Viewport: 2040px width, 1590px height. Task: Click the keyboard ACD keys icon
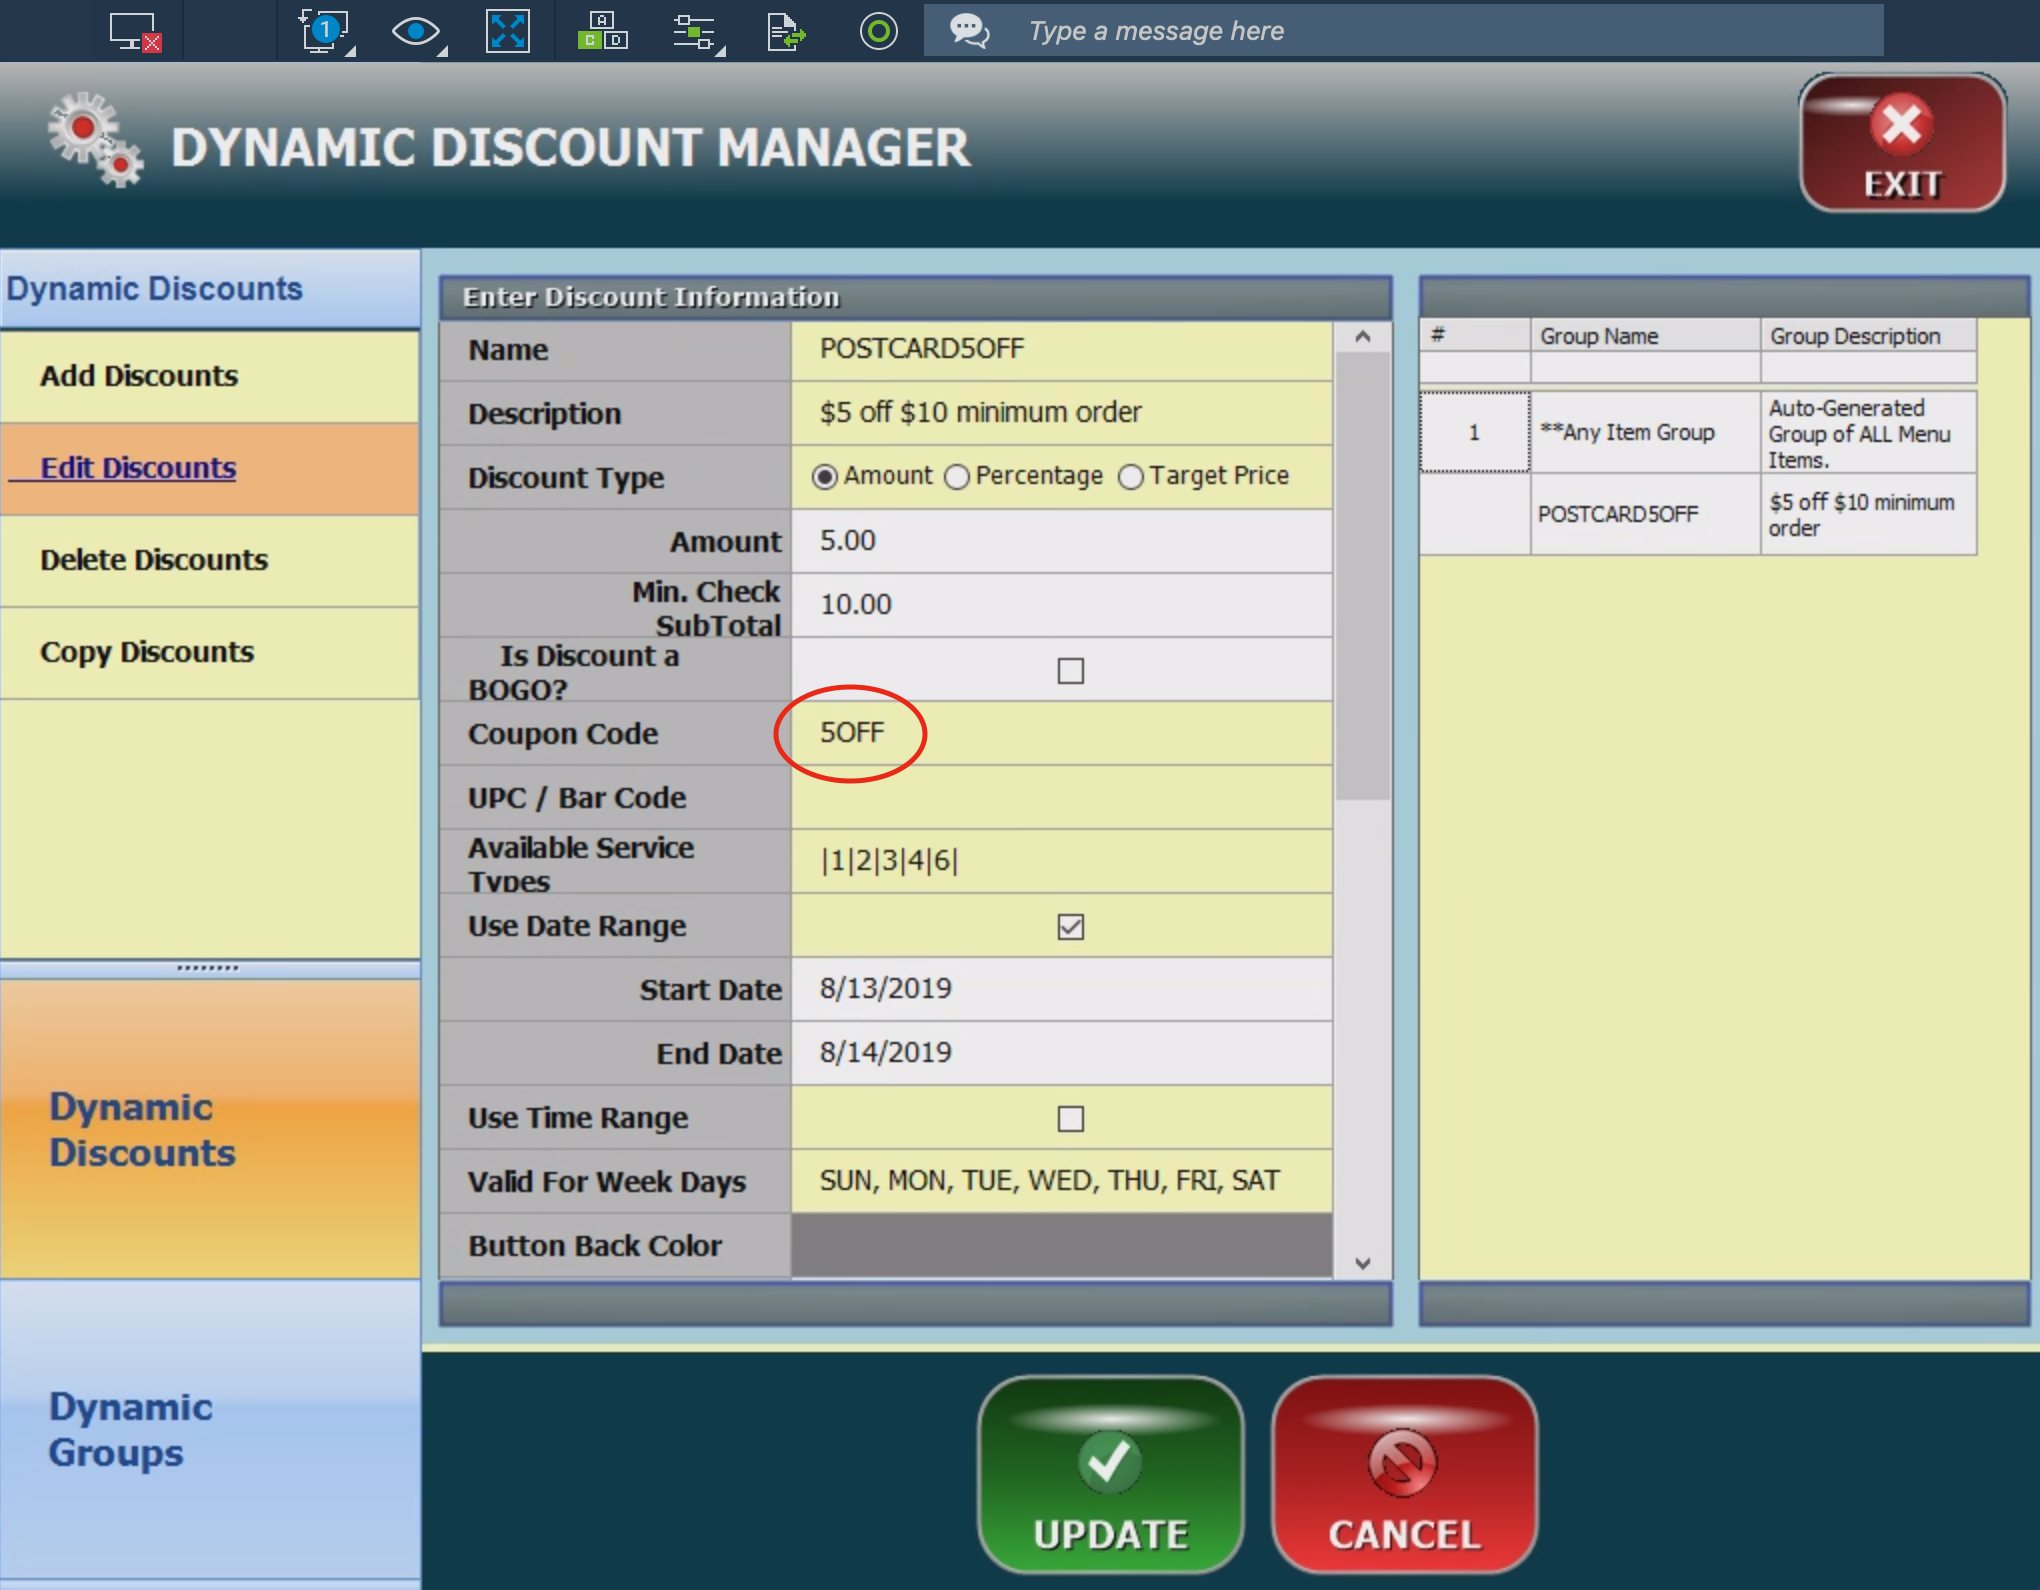click(x=602, y=31)
